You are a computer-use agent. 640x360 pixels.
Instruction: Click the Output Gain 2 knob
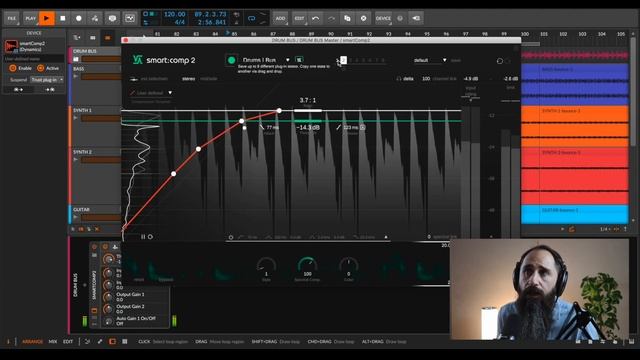108,309
